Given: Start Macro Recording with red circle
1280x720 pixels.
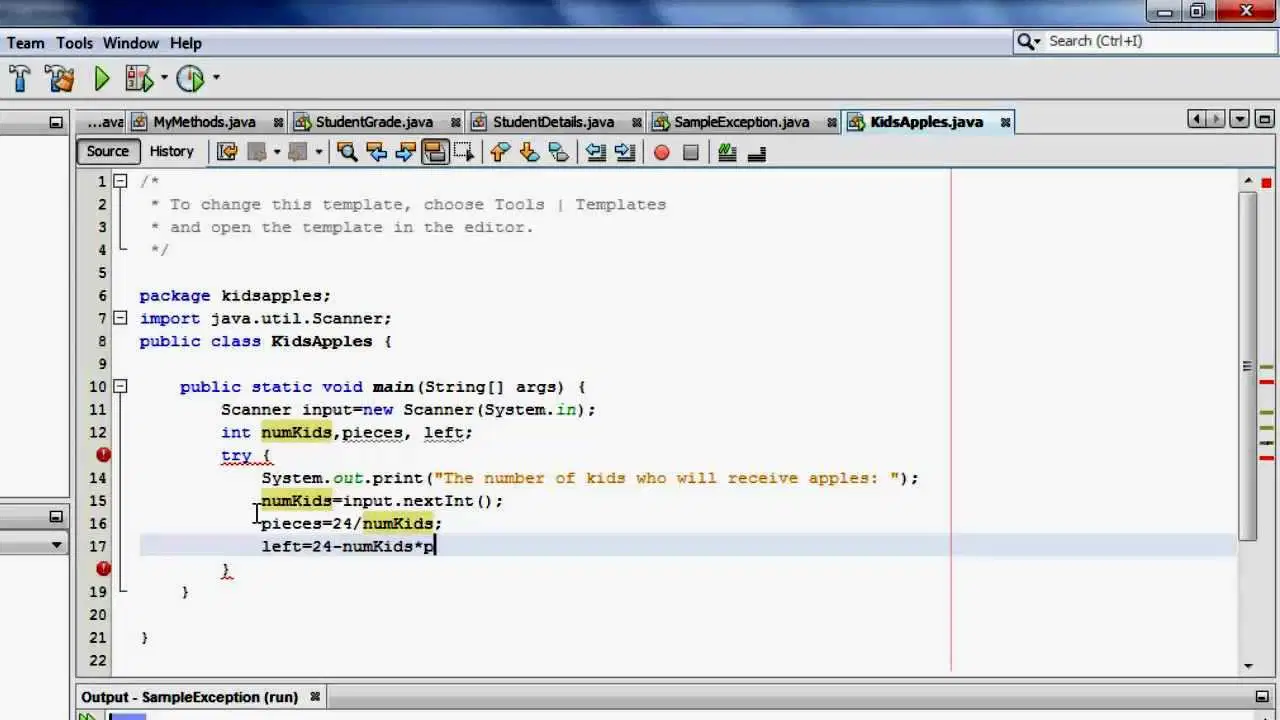Looking at the screenshot, I should pos(661,152).
